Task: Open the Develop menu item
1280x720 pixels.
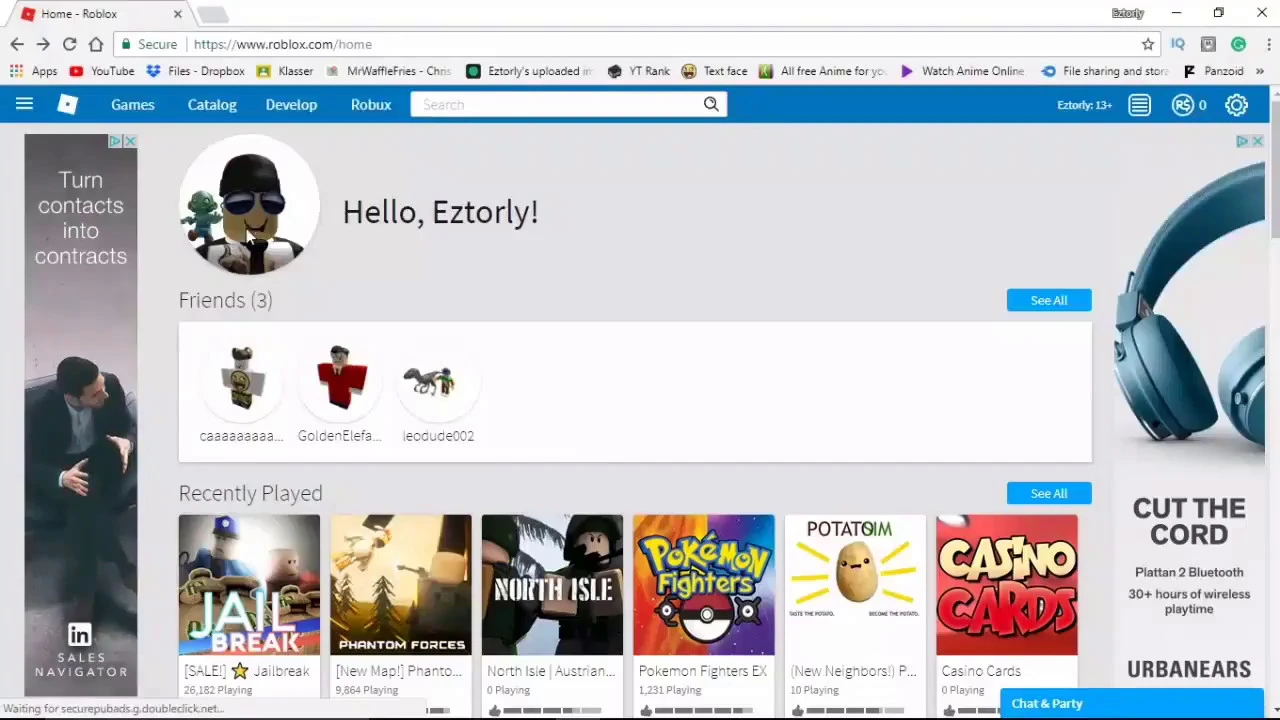Action: (291, 104)
